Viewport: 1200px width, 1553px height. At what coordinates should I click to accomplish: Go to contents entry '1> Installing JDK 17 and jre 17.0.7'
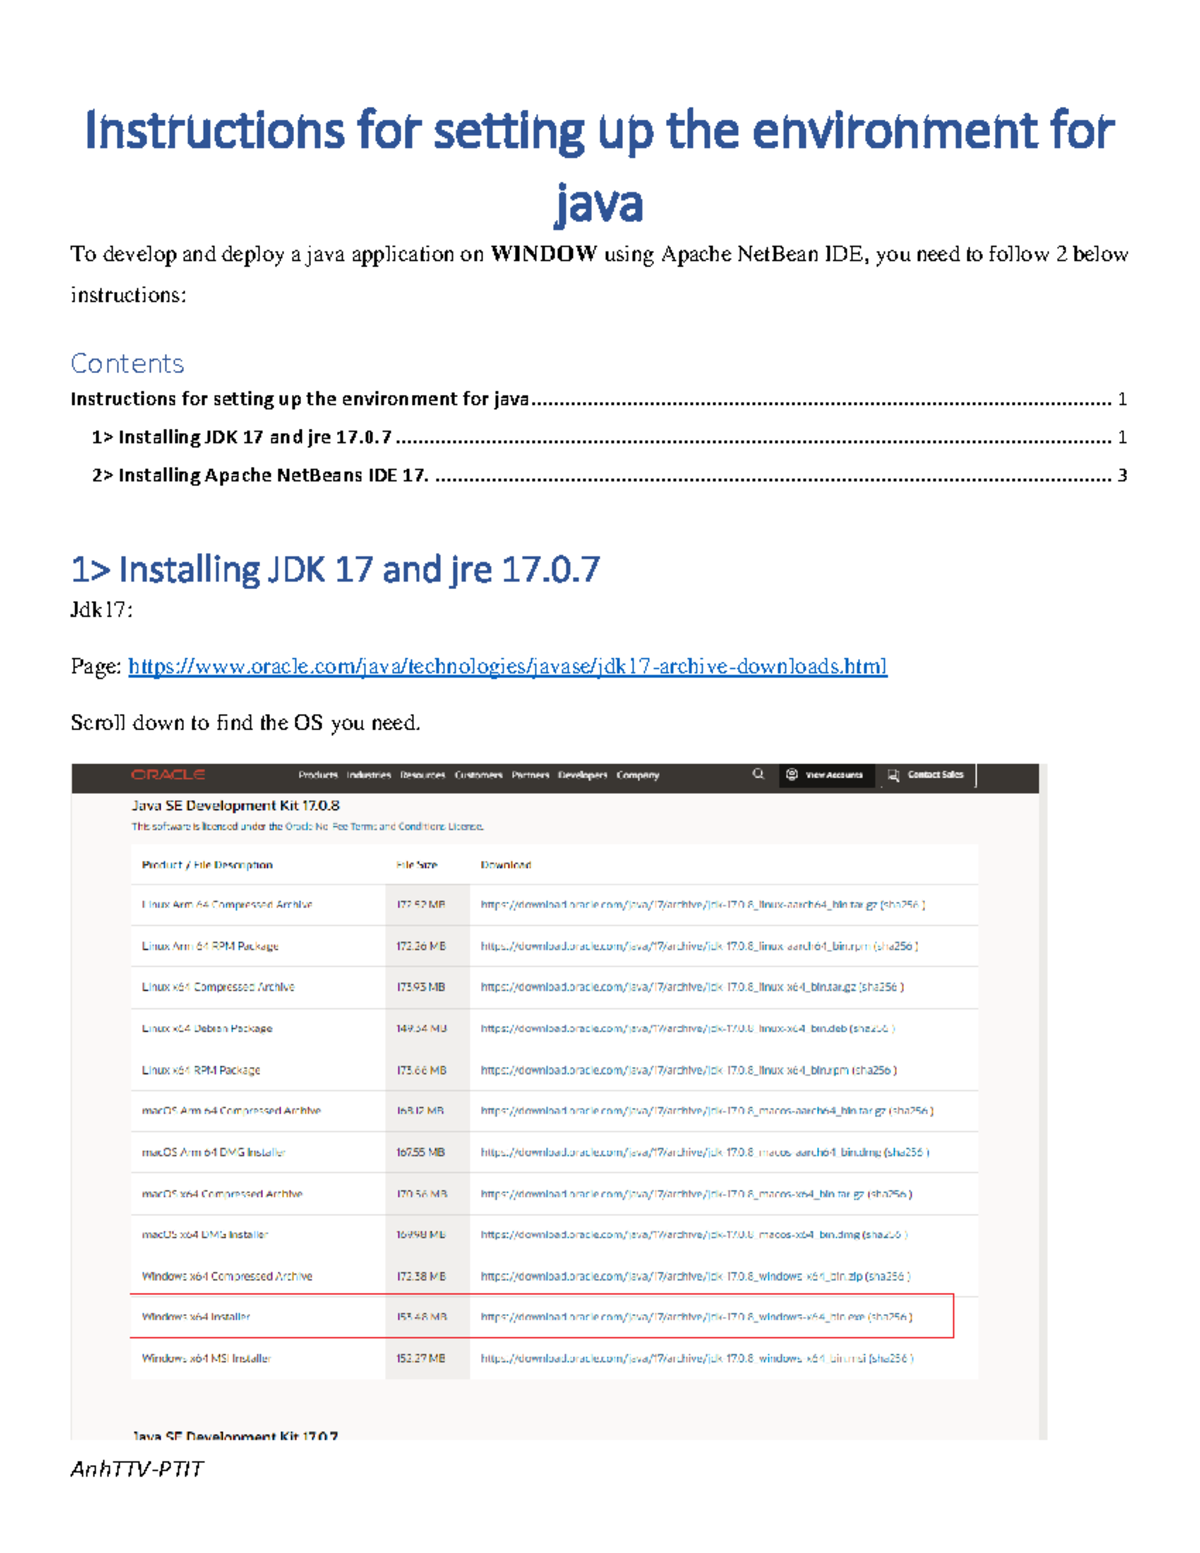coord(609,437)
